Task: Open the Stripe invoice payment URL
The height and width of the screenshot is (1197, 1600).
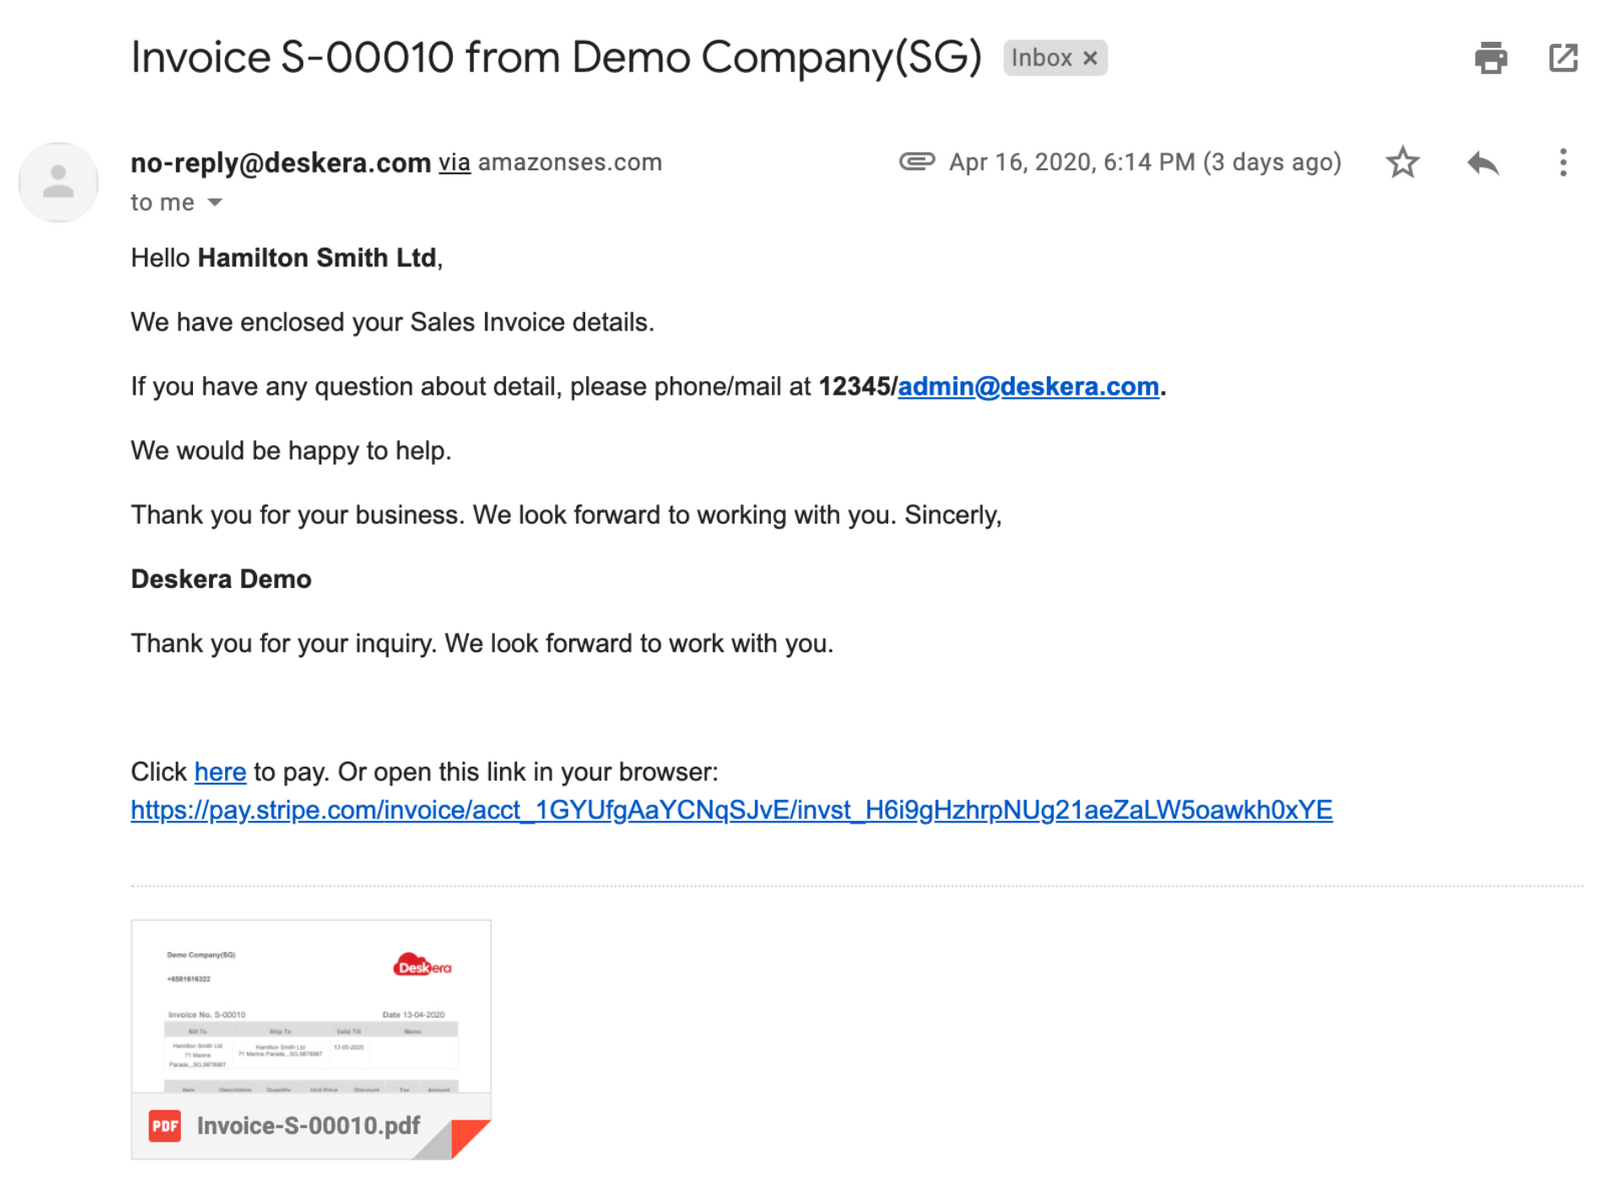Action: coord(731,810)
